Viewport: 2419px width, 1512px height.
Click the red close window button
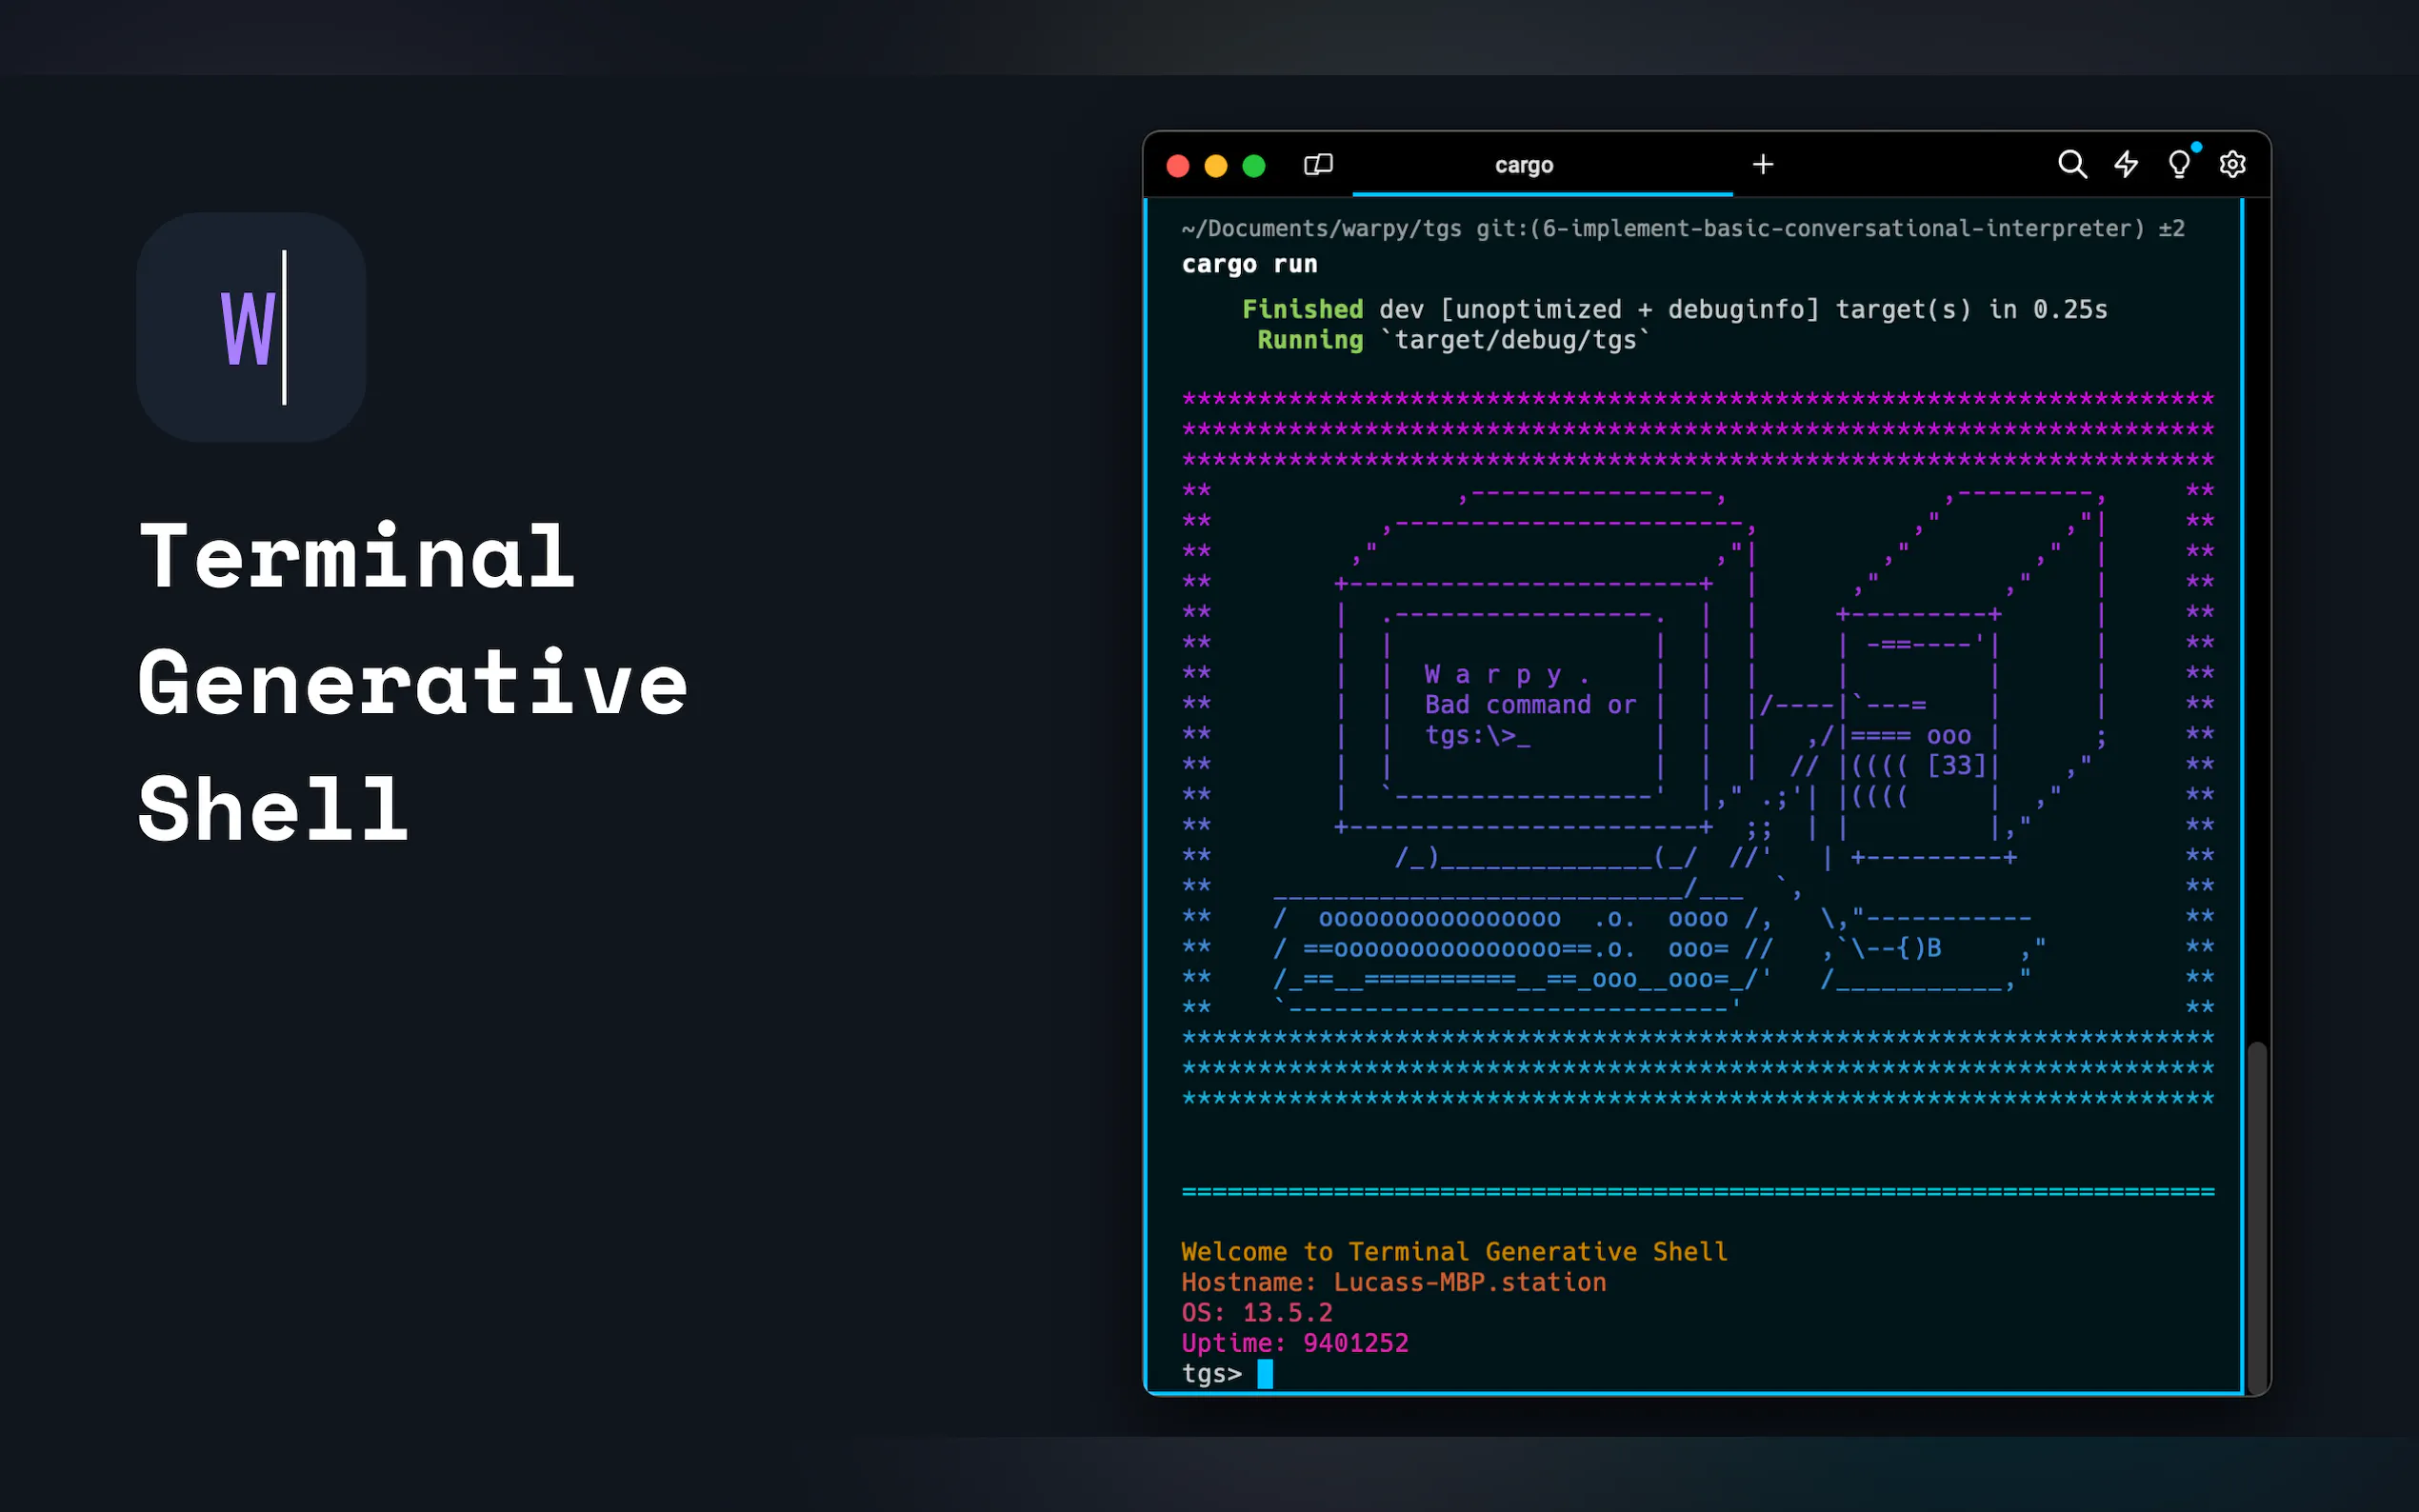[x=1178, y=166]
